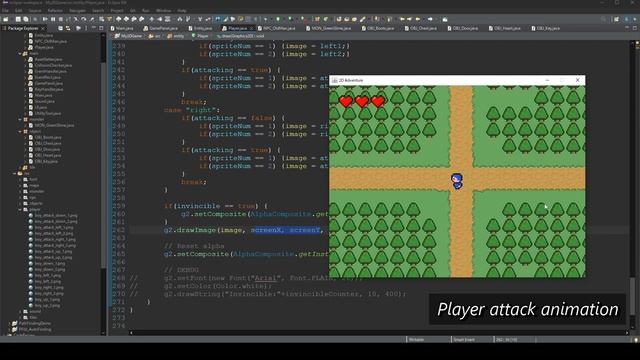Open Package Explorer filter icon
The height and width of the screenshot is (360, 640).
[x=78, y=28]
